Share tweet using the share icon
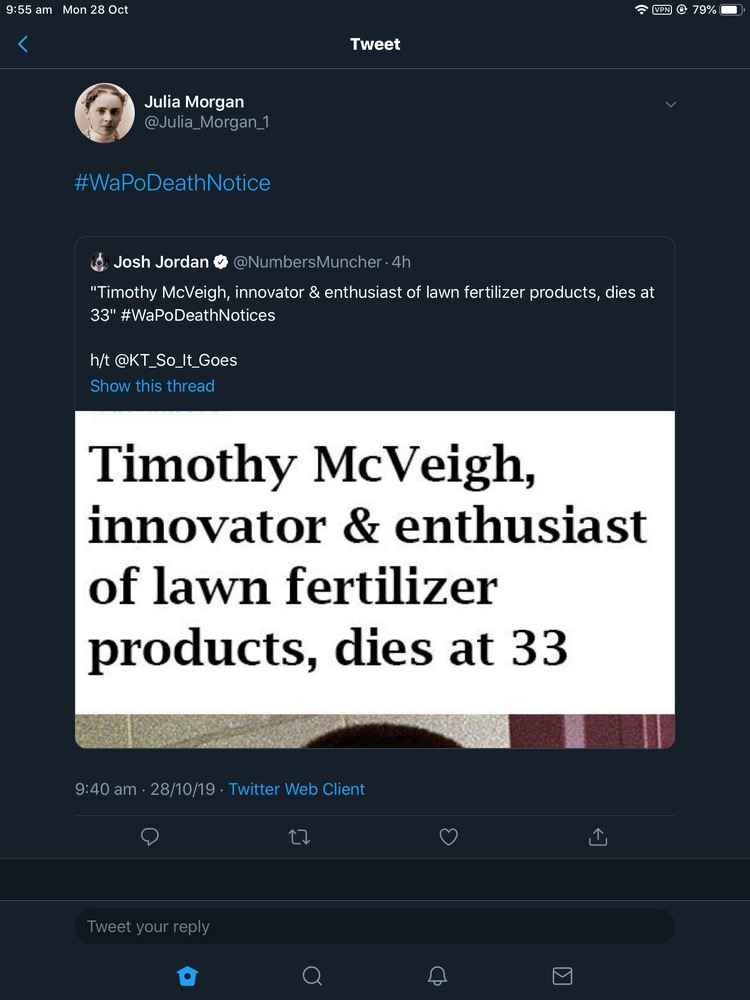750x1000 pixels. (x=598, y=837)
